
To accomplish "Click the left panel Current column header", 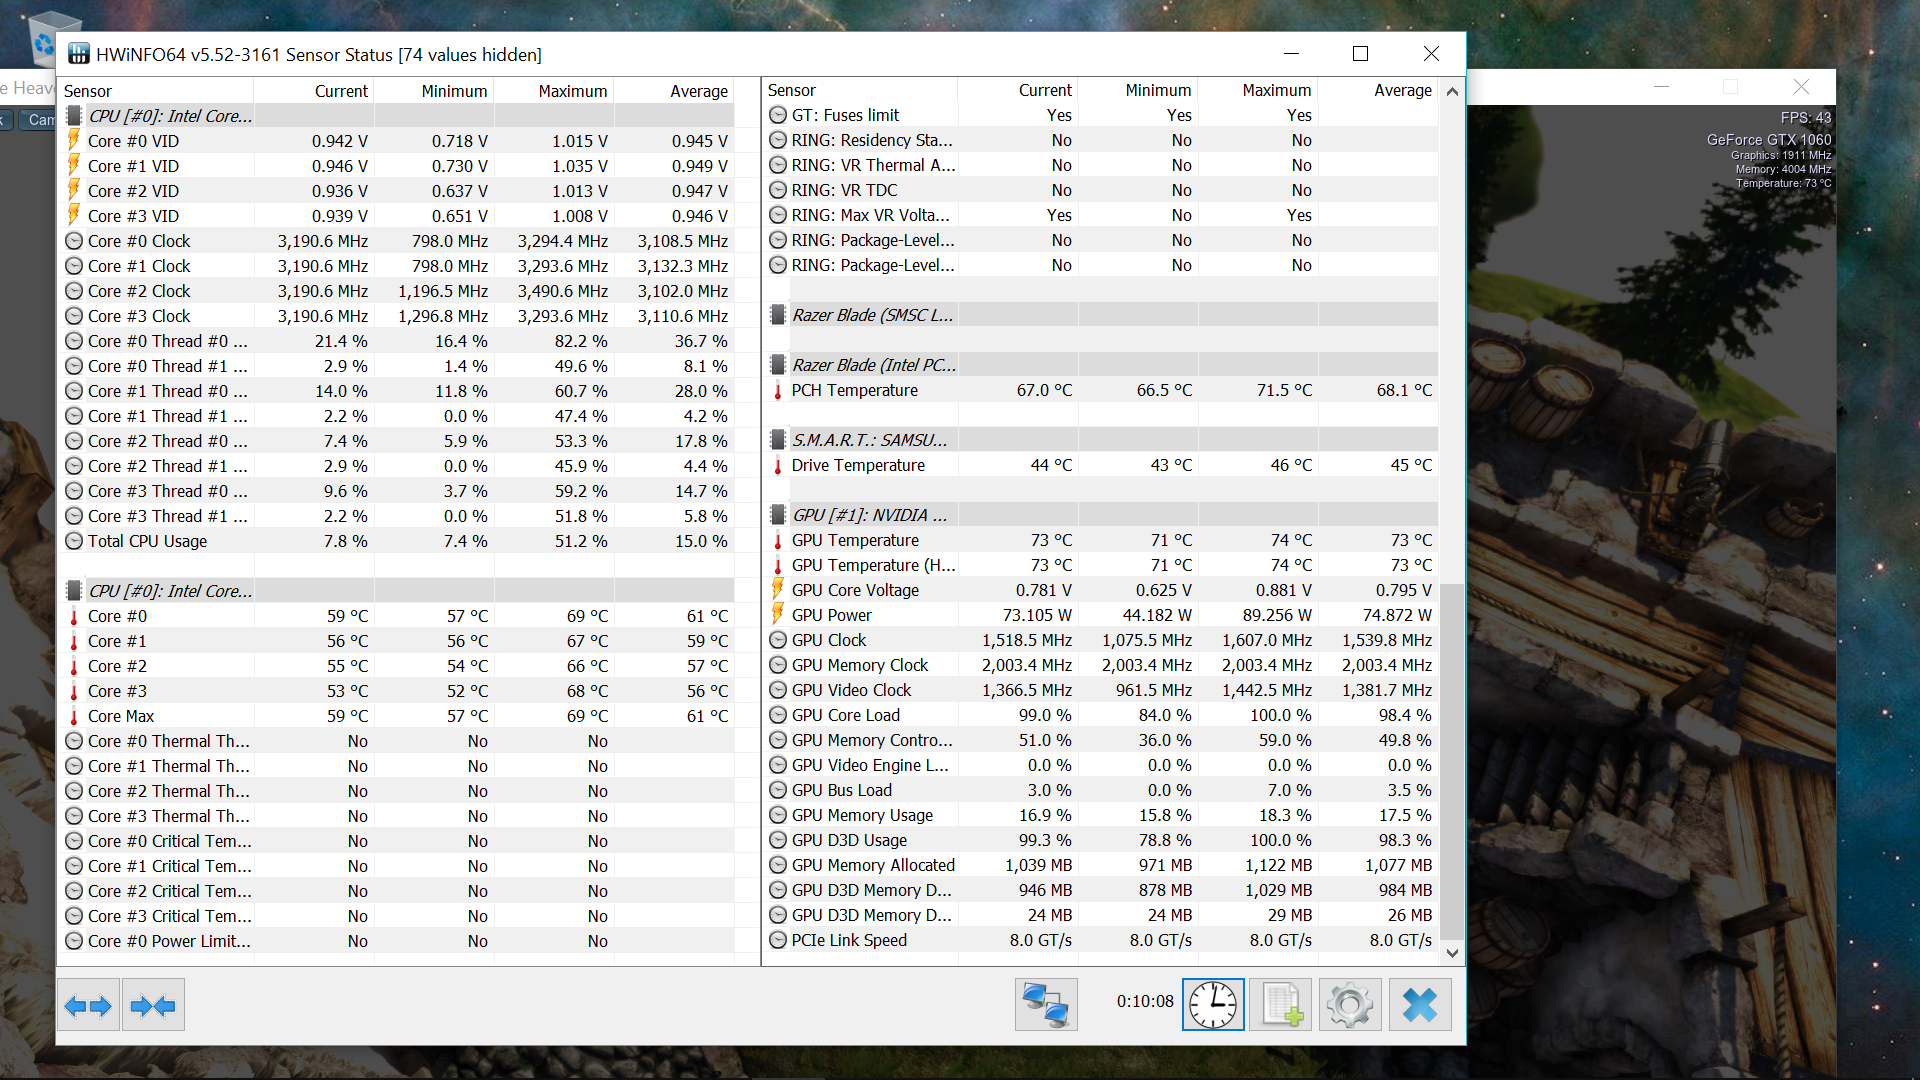I will point(314,91).
